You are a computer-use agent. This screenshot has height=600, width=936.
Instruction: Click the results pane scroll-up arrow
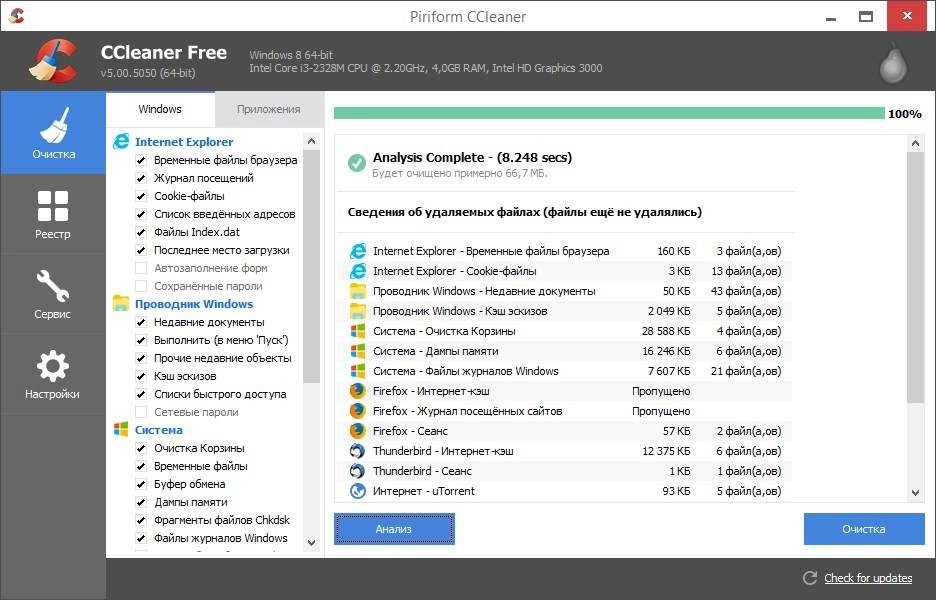(916, 143)
